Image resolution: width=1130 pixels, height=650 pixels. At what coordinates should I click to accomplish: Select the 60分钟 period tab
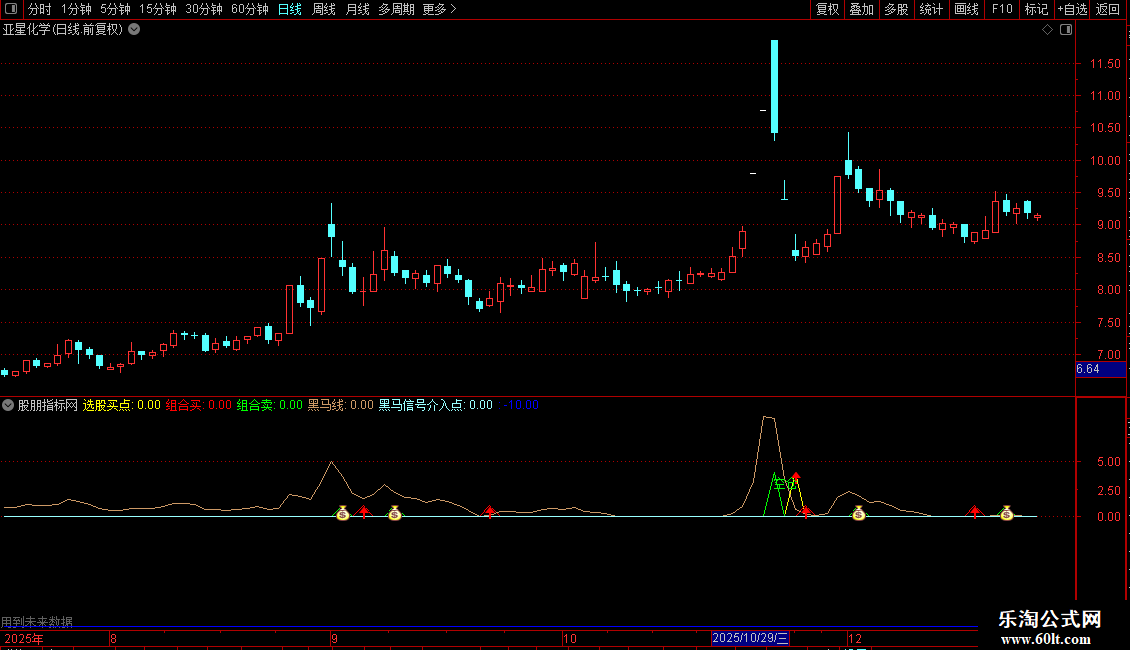point(250,9)
